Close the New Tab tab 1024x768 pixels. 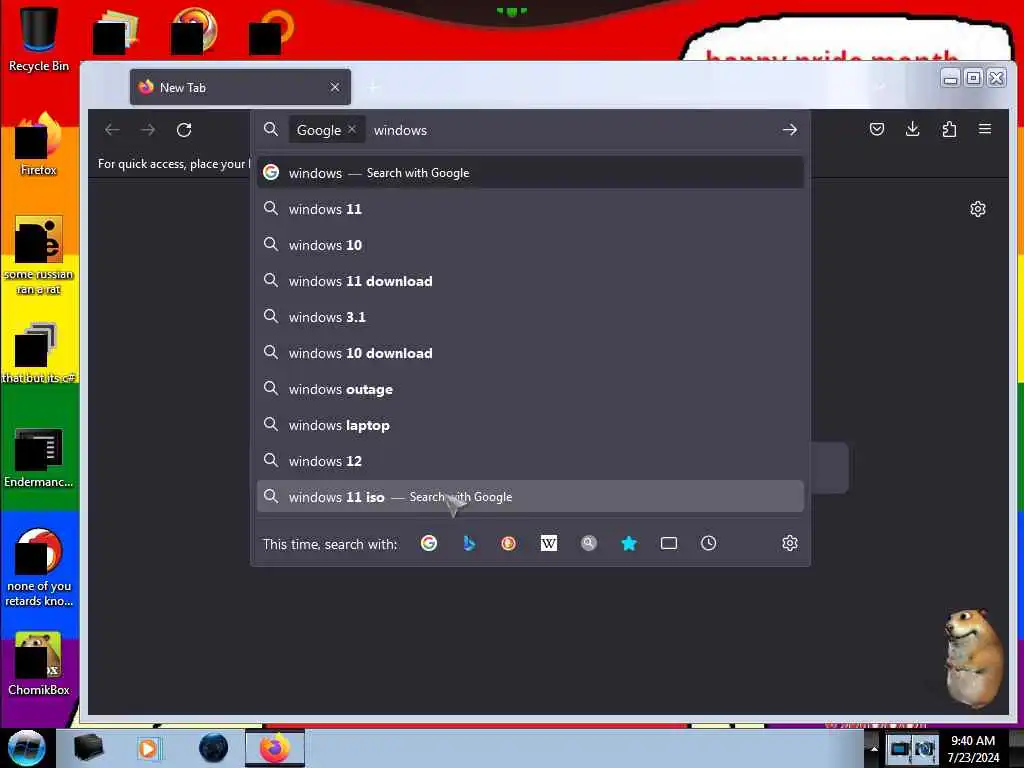coord(335,87)
